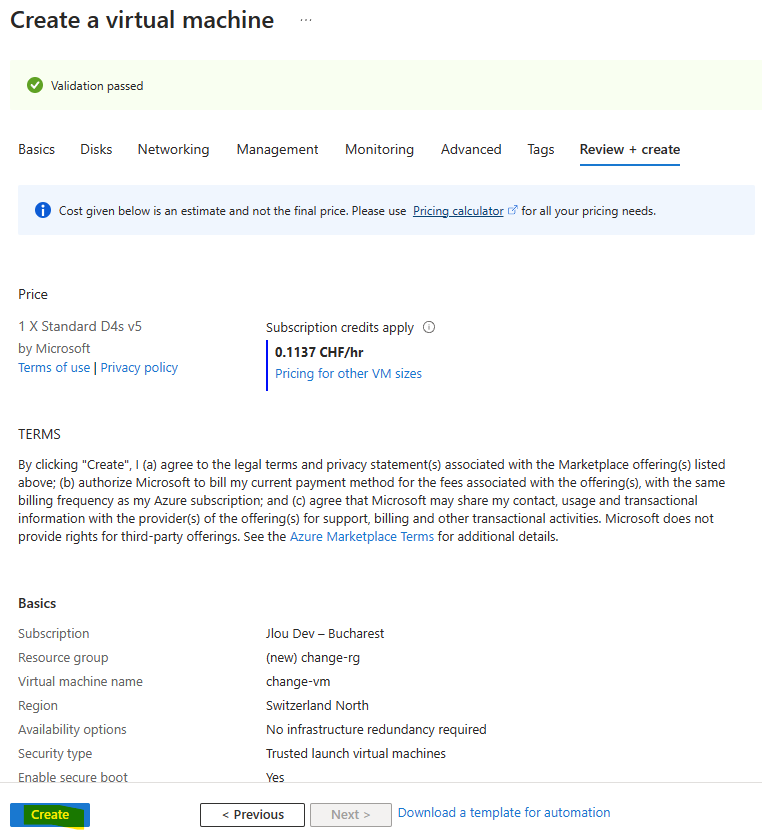Click the green Validation passed checkmark icon
Viewport: 762px width, 833px height.
tap(35, 85)
